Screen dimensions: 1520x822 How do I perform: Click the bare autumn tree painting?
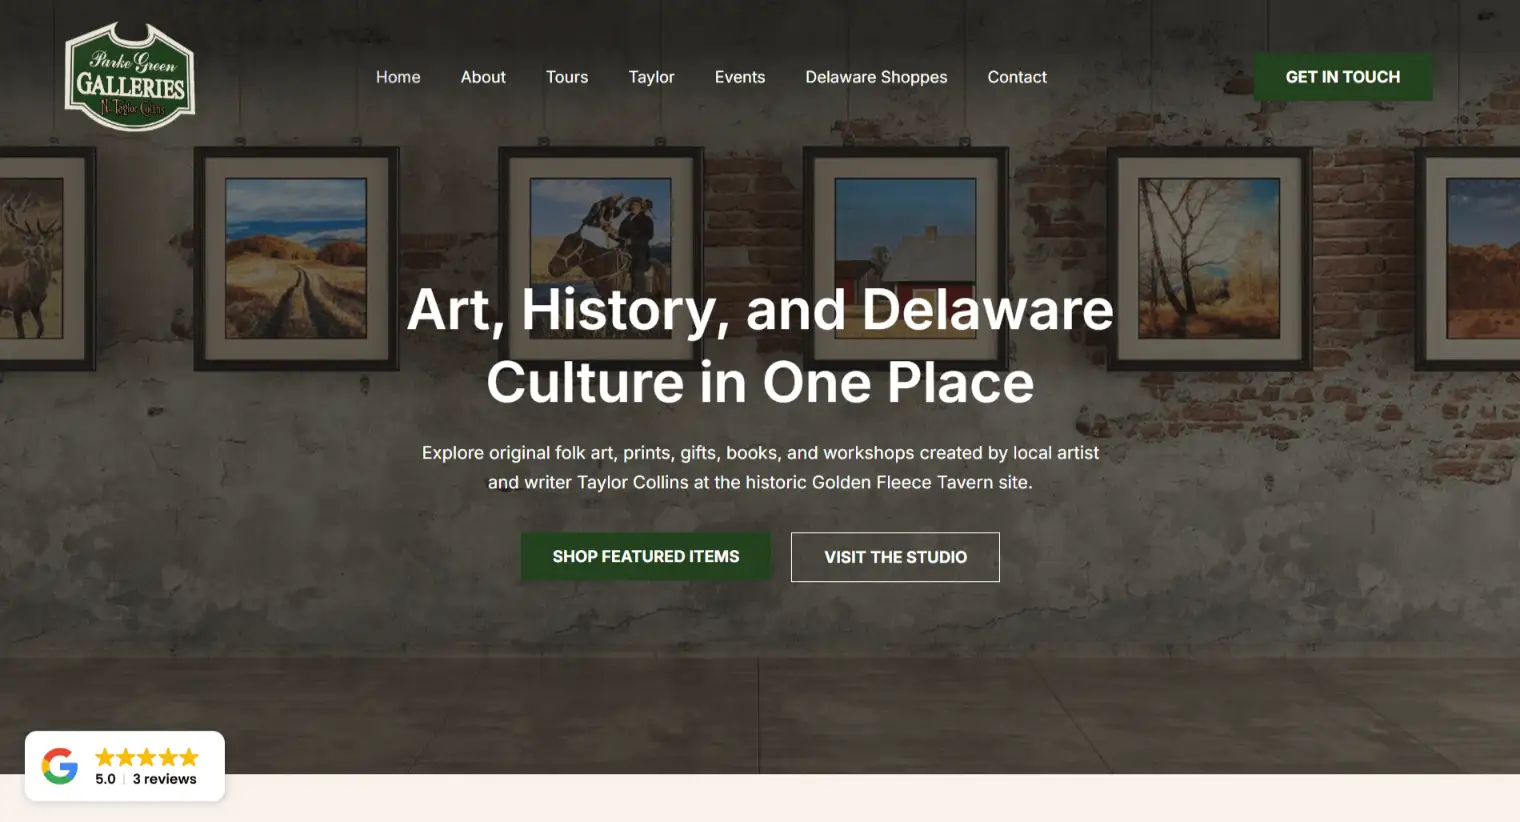click(x=1209, y=258)
